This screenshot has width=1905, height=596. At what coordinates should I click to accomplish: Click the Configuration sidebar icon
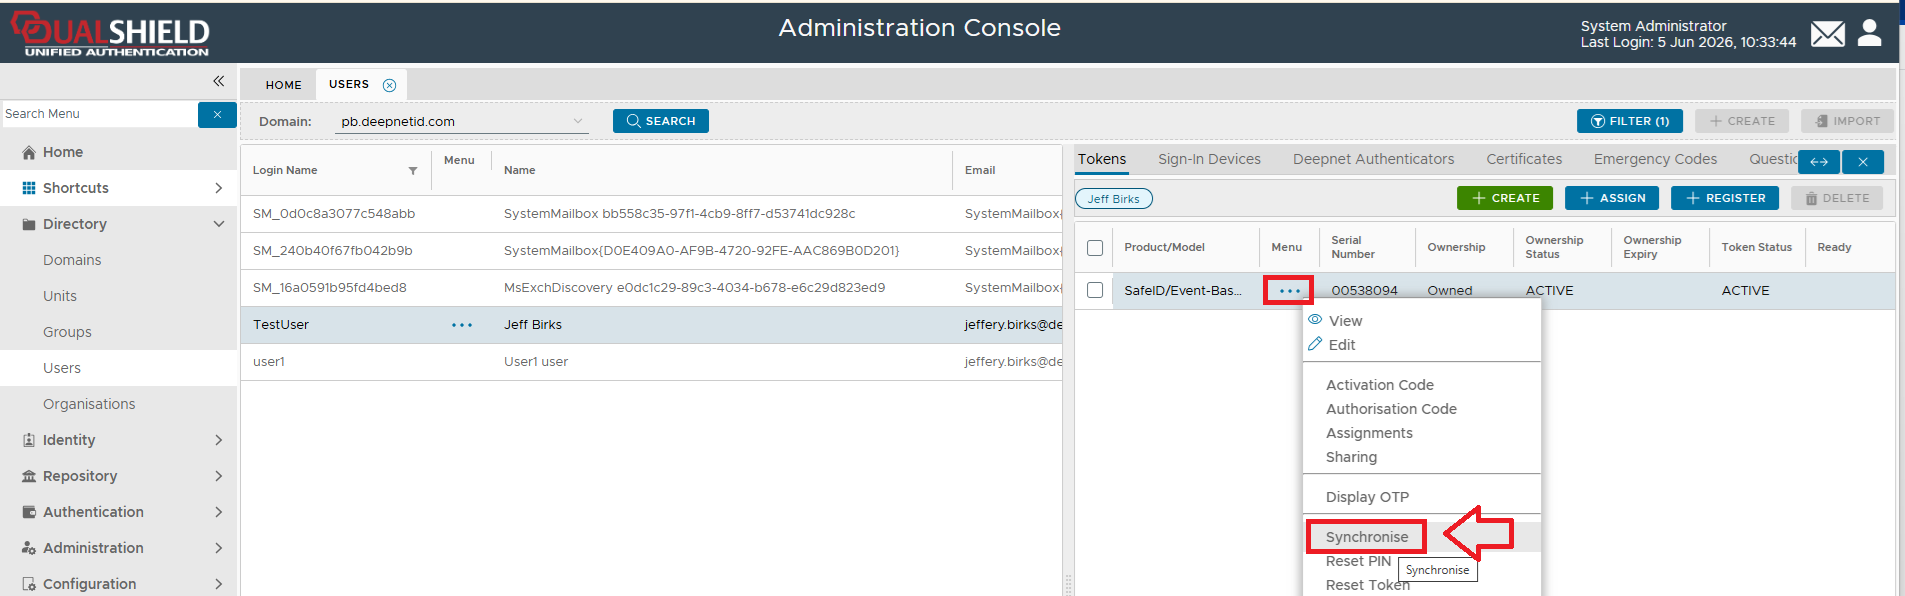tap(29, 584)
